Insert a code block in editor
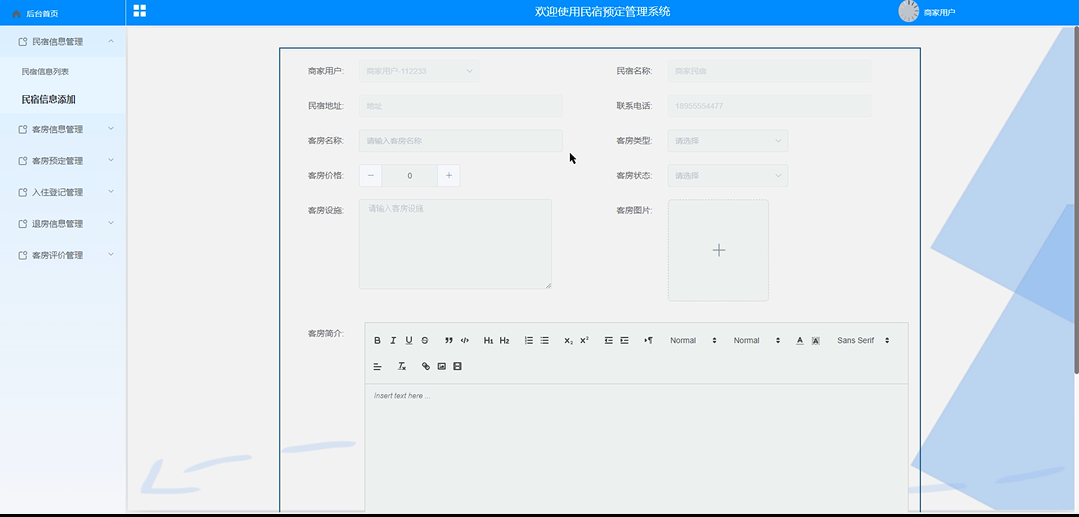This screenshot has height=517, width=1079. click(464, 340)
